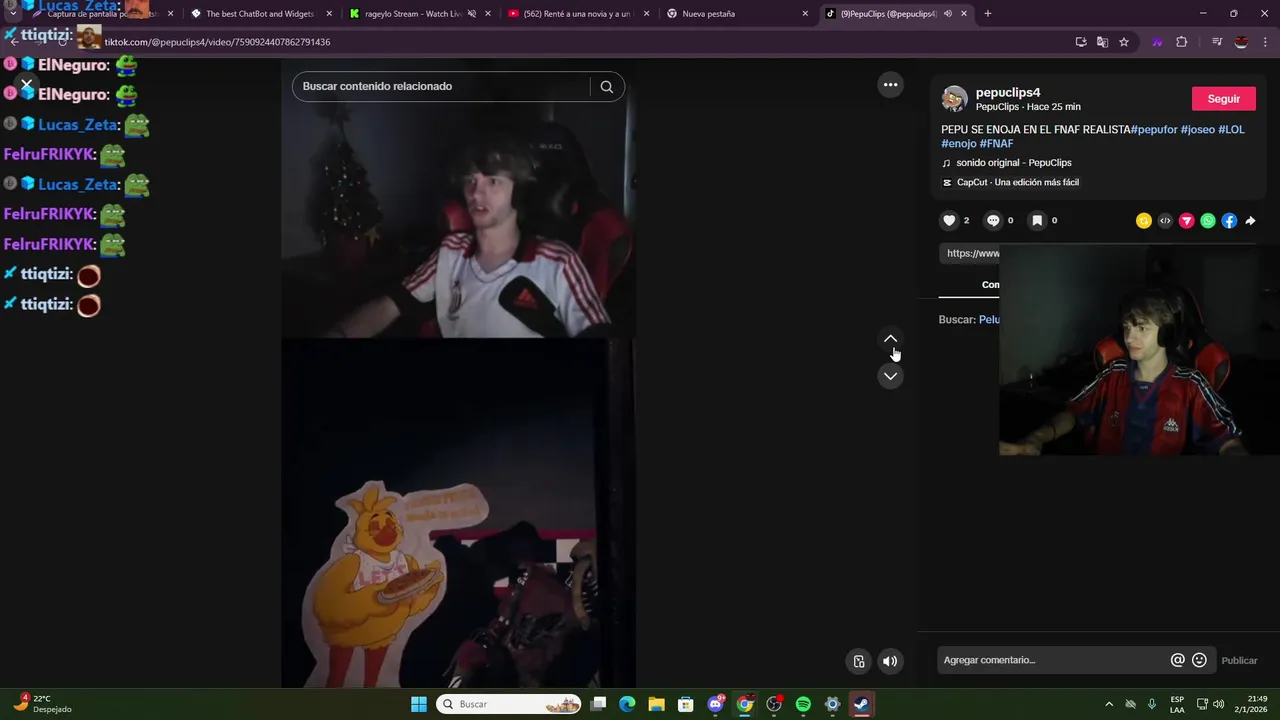Show hidden system tray icons chevron
Viewport: 1280px width, 720px height.
pyautogui.click(x=1108, y=704)
